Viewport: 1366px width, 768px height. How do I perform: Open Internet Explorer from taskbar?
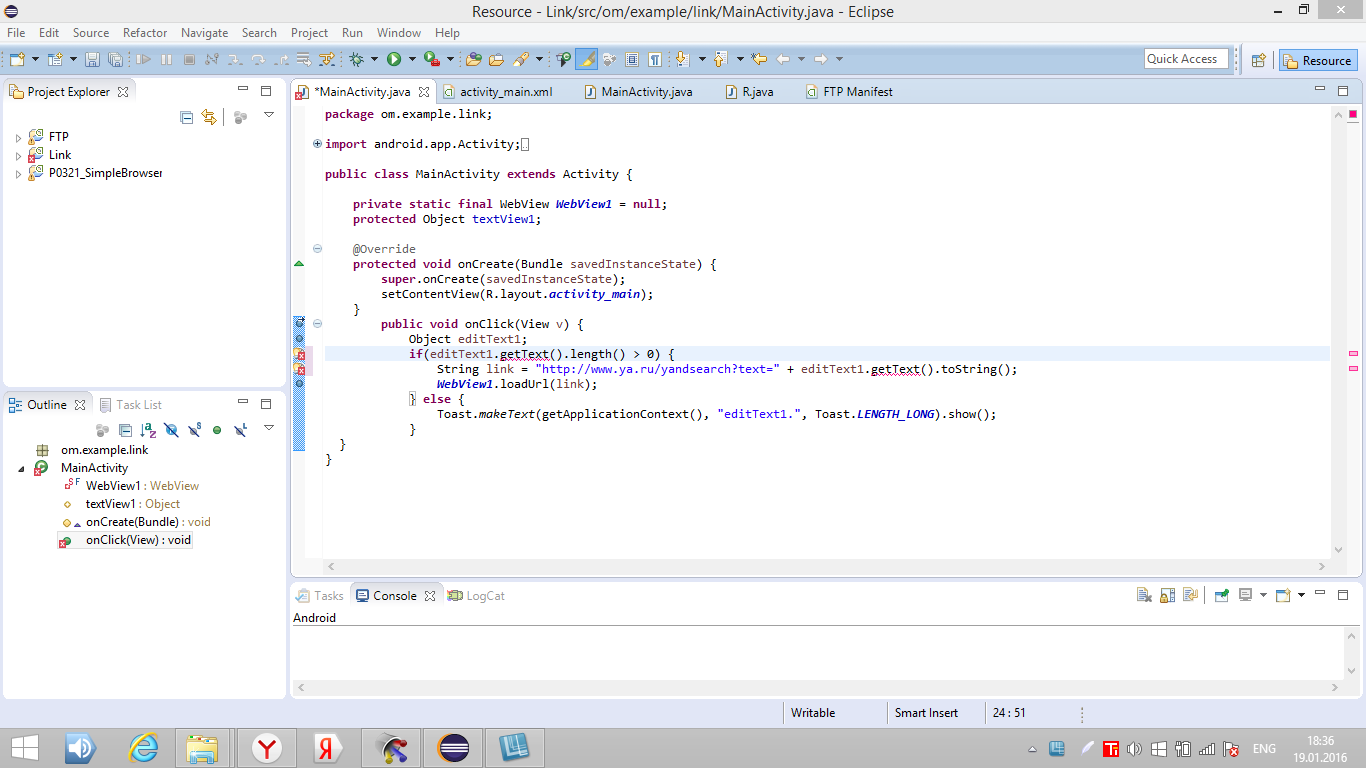point(145,748)
